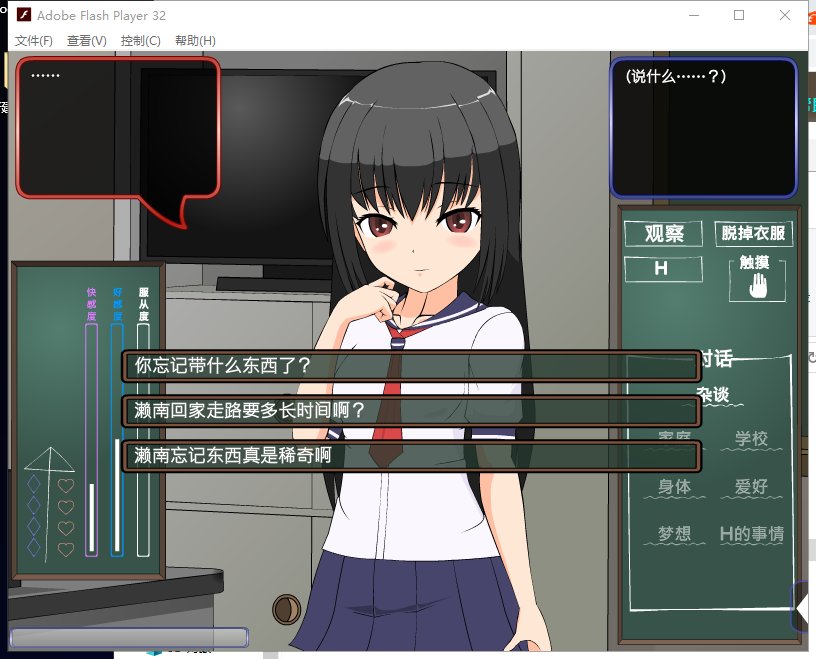Viewport: 816px width, 659px height.
Task: Select the 爱好 topic
Action: coord(751,487)
